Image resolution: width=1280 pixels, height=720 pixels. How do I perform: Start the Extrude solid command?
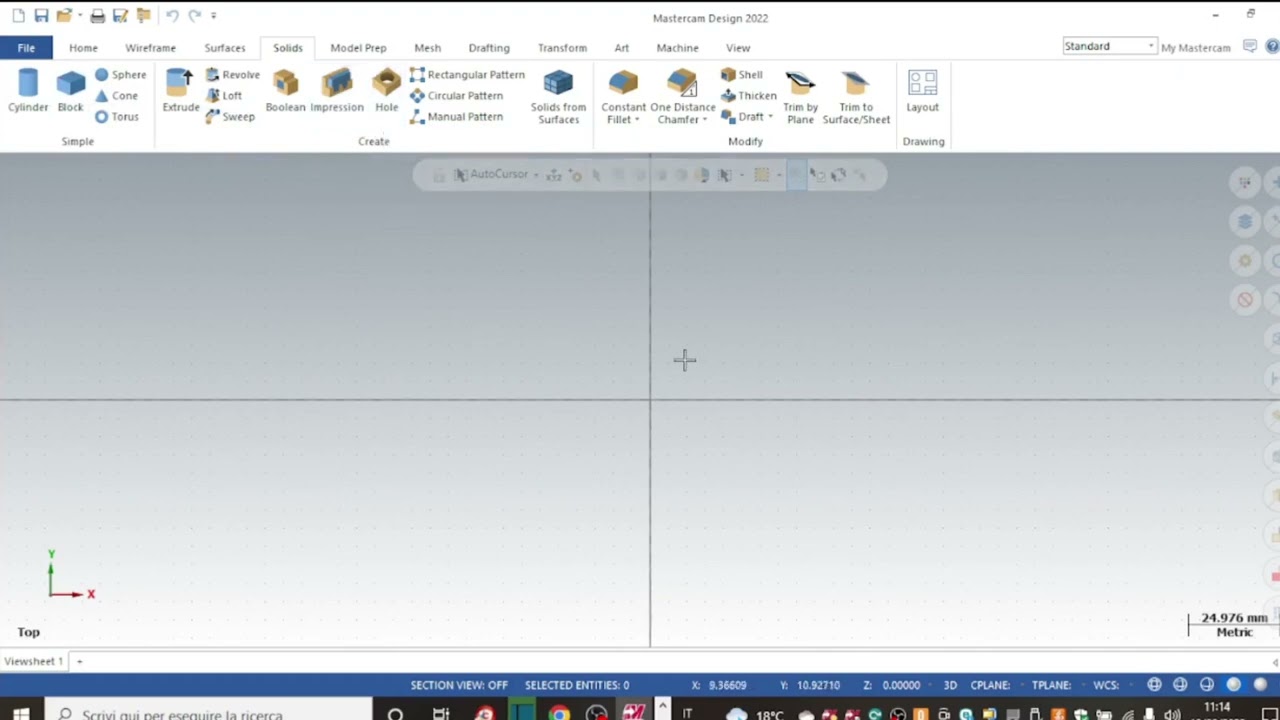click(181, 91)
